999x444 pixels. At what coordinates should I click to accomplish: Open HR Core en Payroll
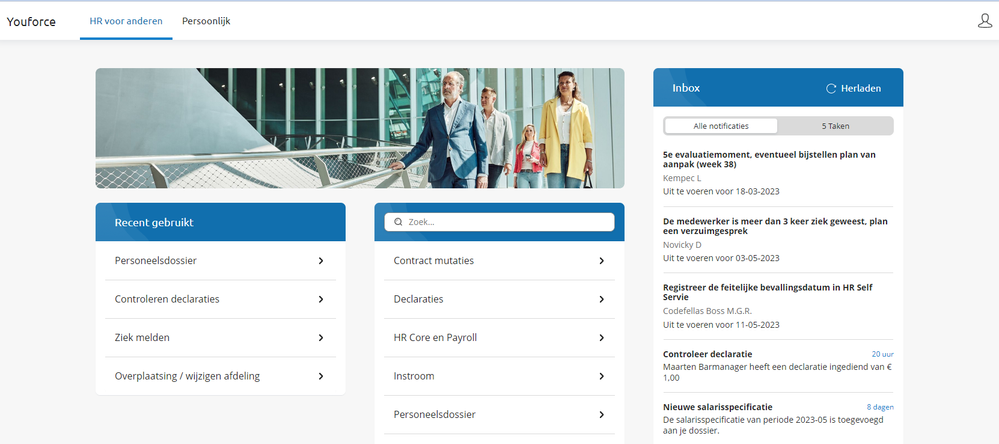[x=500, y=338]
